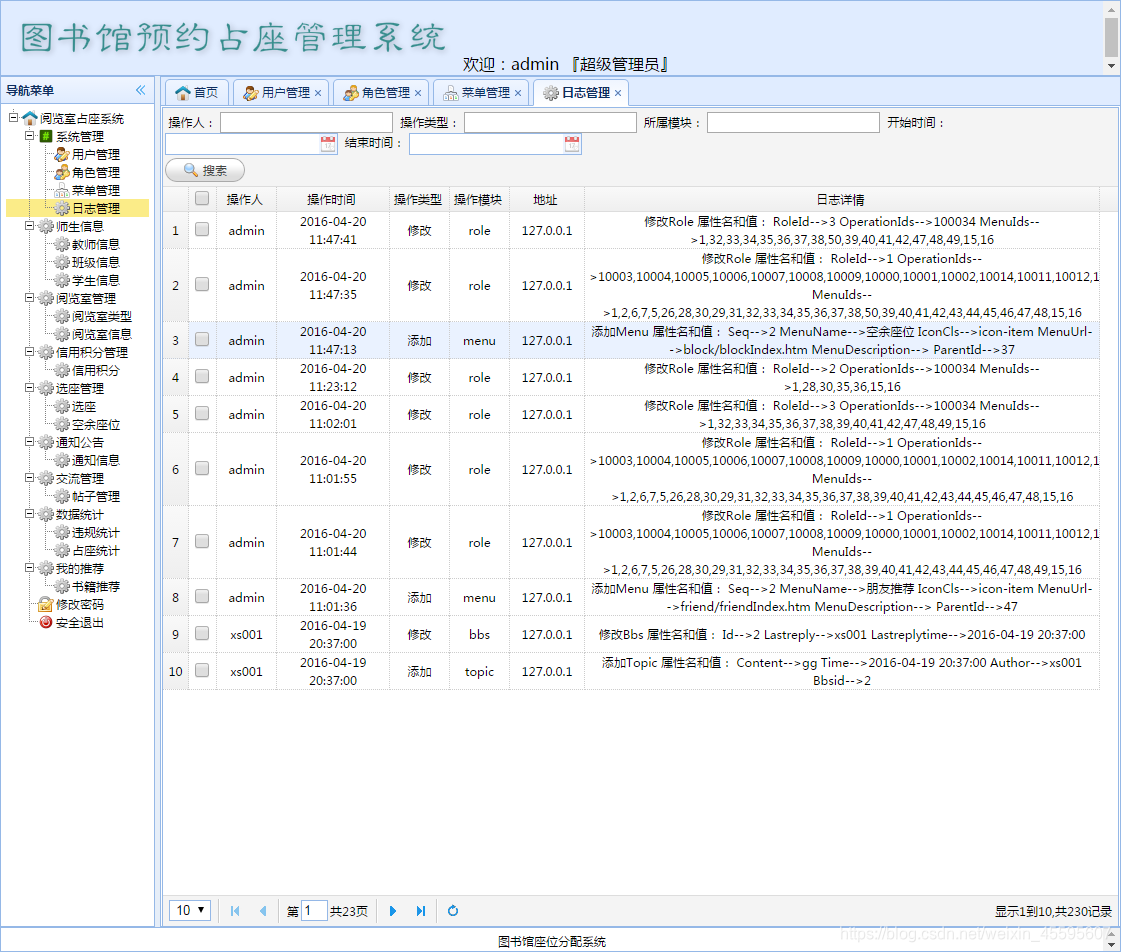Image resolution: width=1121 pixels, height=952 pixels.
Task: Click the 搜索 search button
Action: point(205,170)
